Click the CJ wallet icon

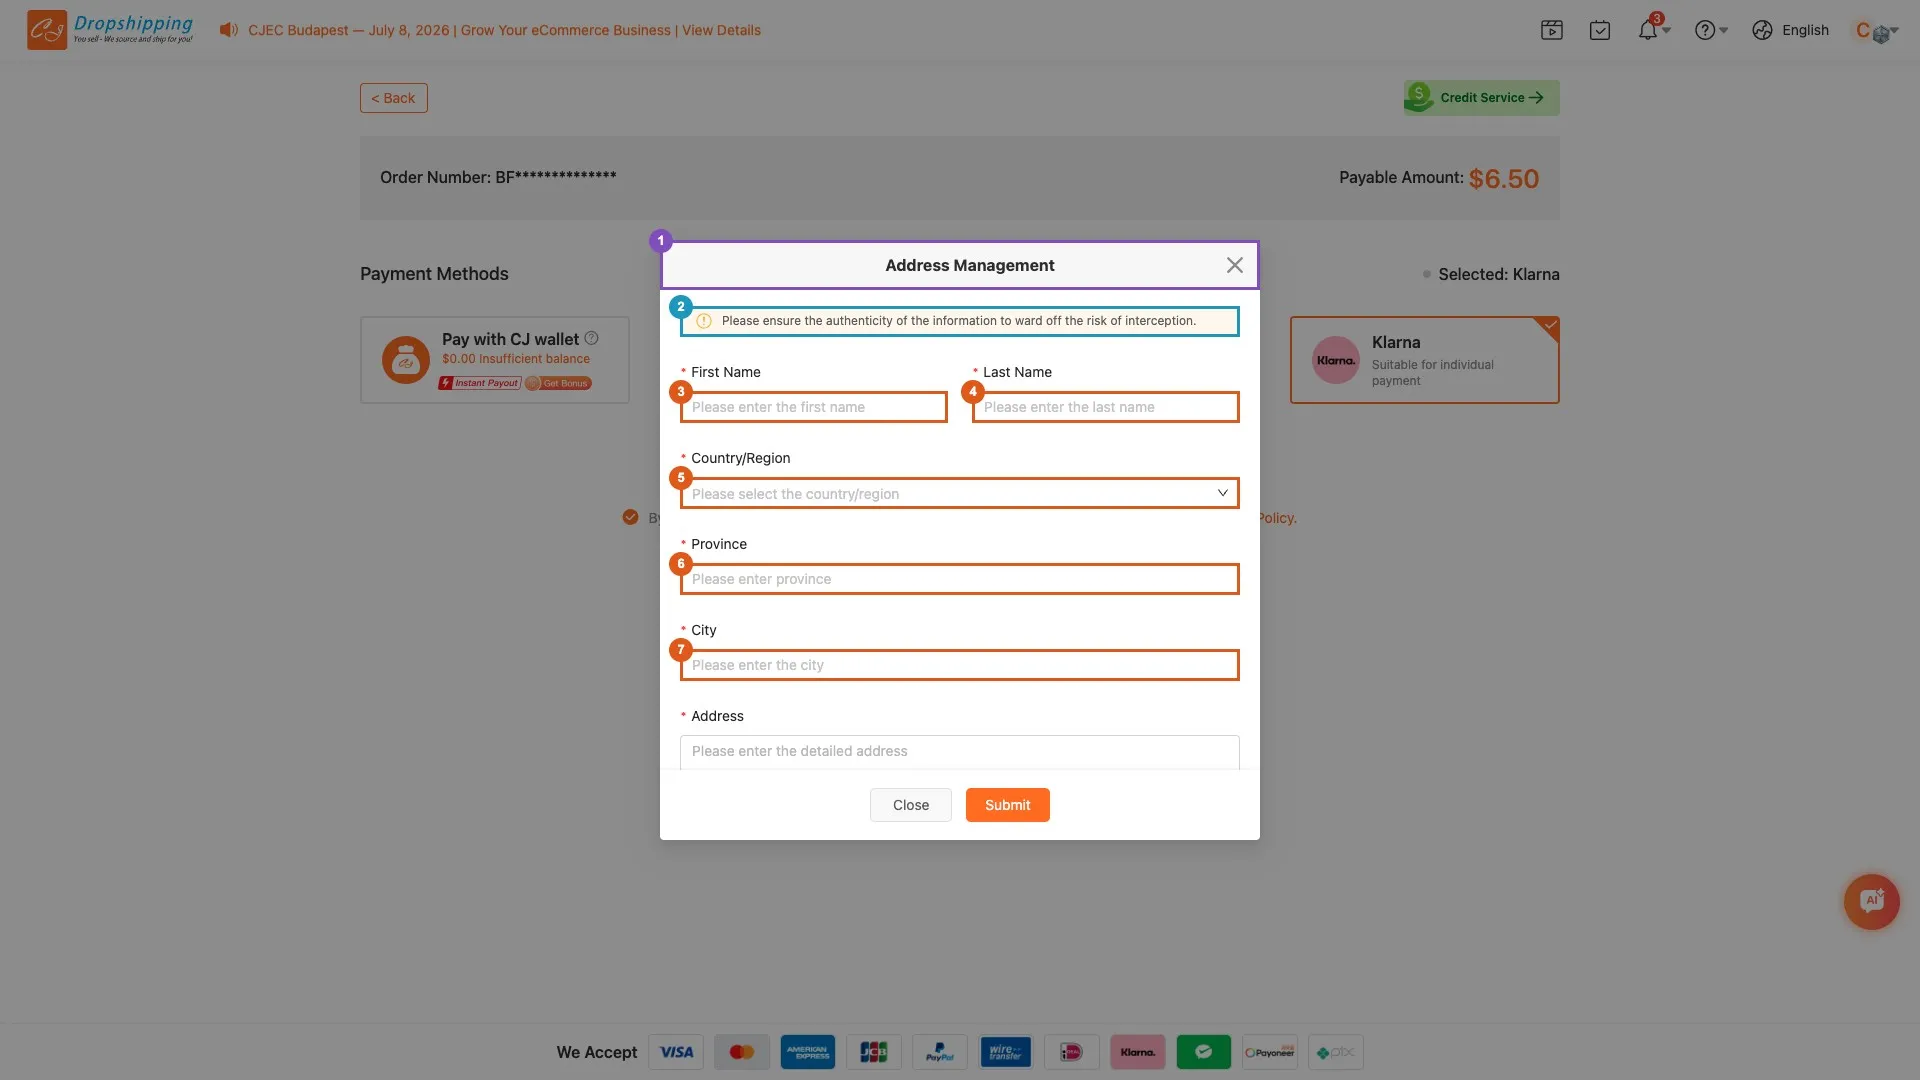click(x=406, y=360)
